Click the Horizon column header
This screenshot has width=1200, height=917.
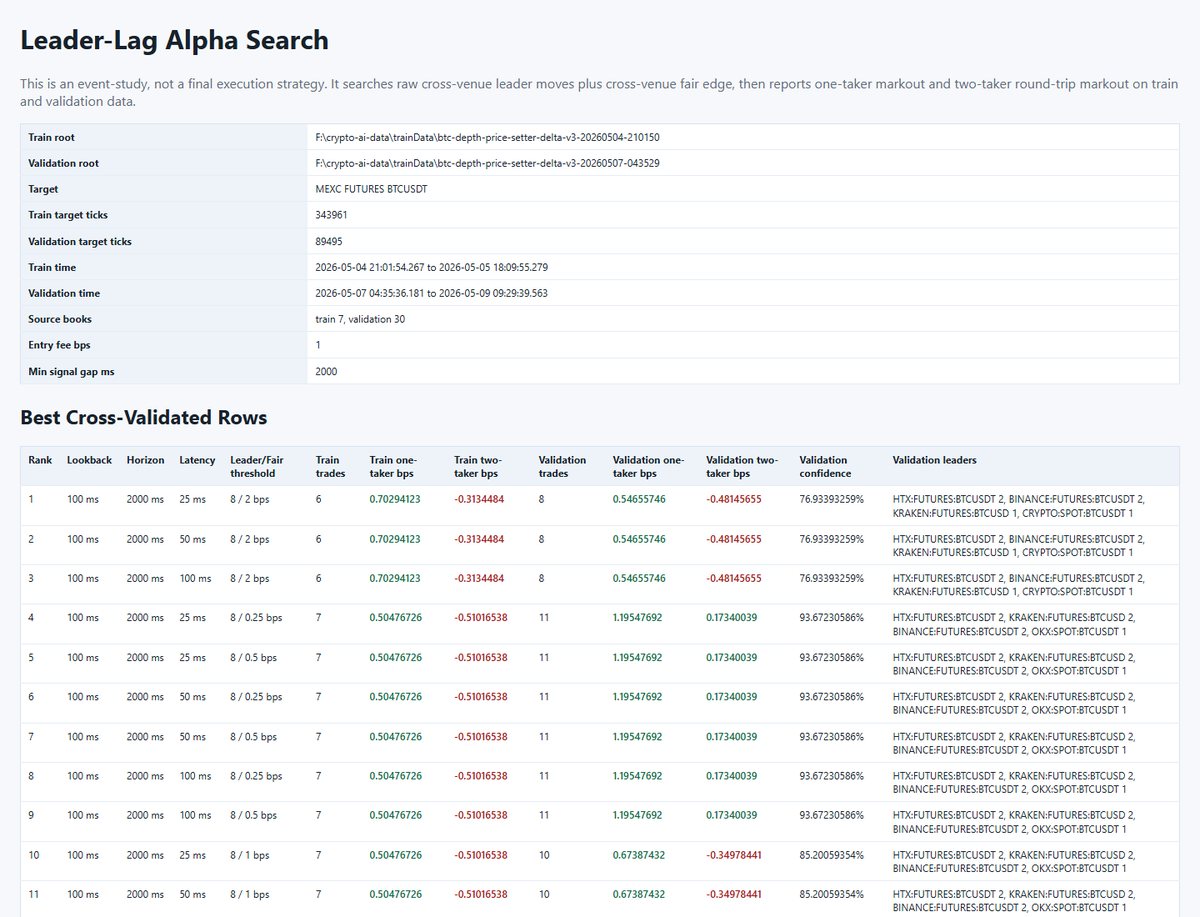145,460
